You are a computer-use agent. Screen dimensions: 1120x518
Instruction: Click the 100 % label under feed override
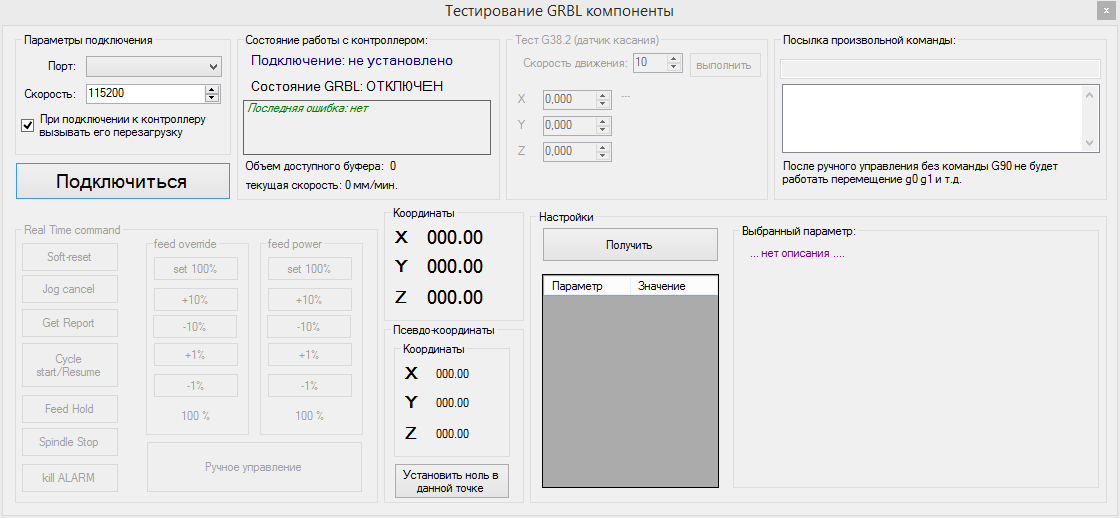[x=196, y=416]
